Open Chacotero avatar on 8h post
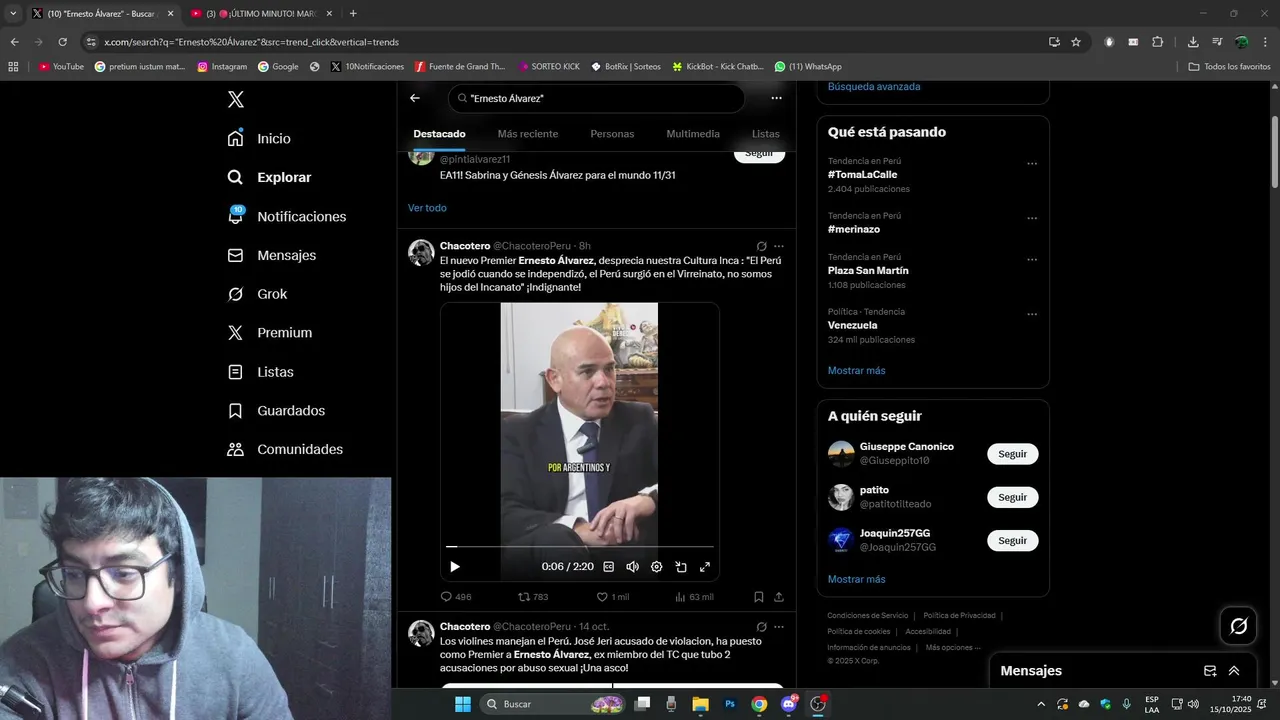The width and height of the screenshot is (1280, 720). pyautogui.click(x=421, y=252)
